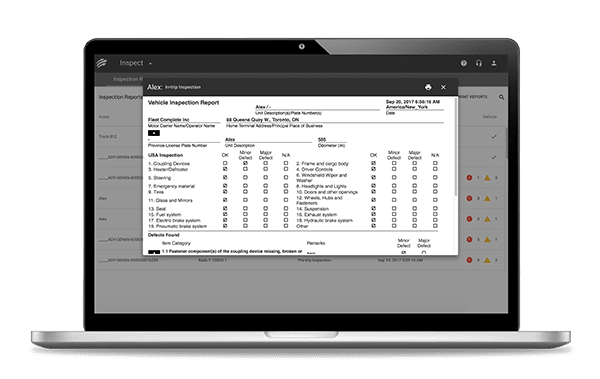Toggle N/A checkbox for Suspension
The image size is (600, 379).
(435, 209)
